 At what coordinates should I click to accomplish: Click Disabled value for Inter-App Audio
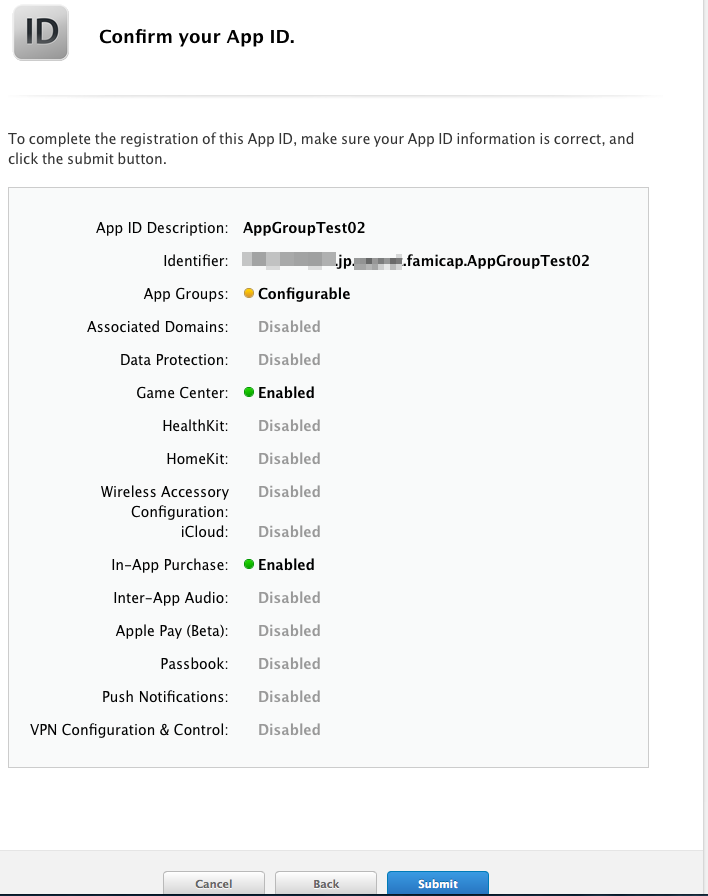click(289, 598)
